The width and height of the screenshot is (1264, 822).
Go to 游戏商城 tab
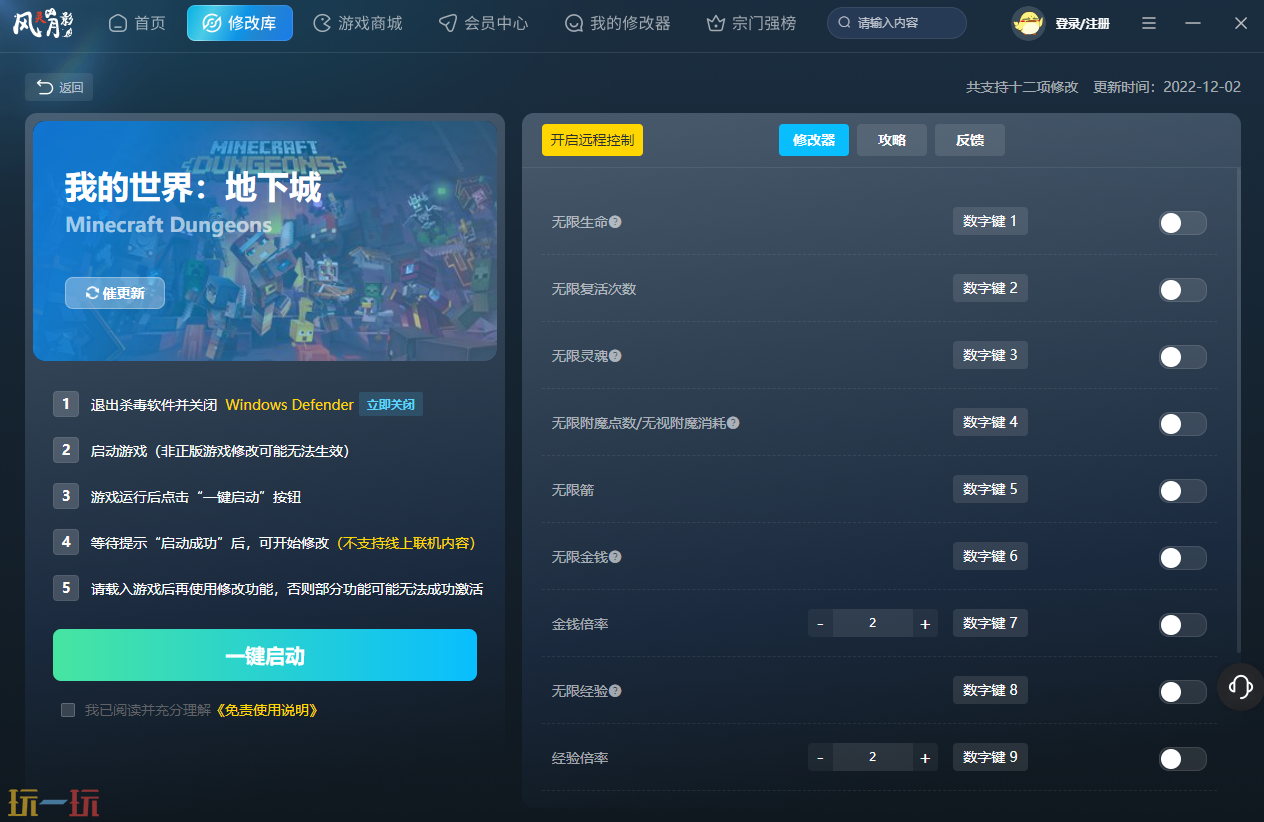point(358,23)
